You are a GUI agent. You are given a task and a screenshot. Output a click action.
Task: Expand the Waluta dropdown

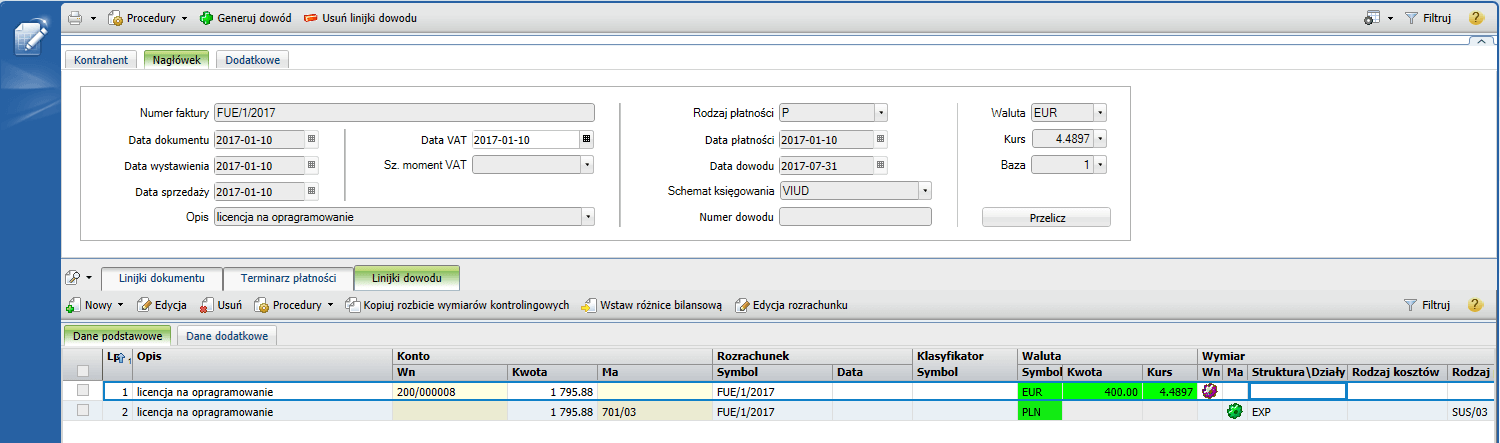pyautogui.click(x=1100, y=113)
